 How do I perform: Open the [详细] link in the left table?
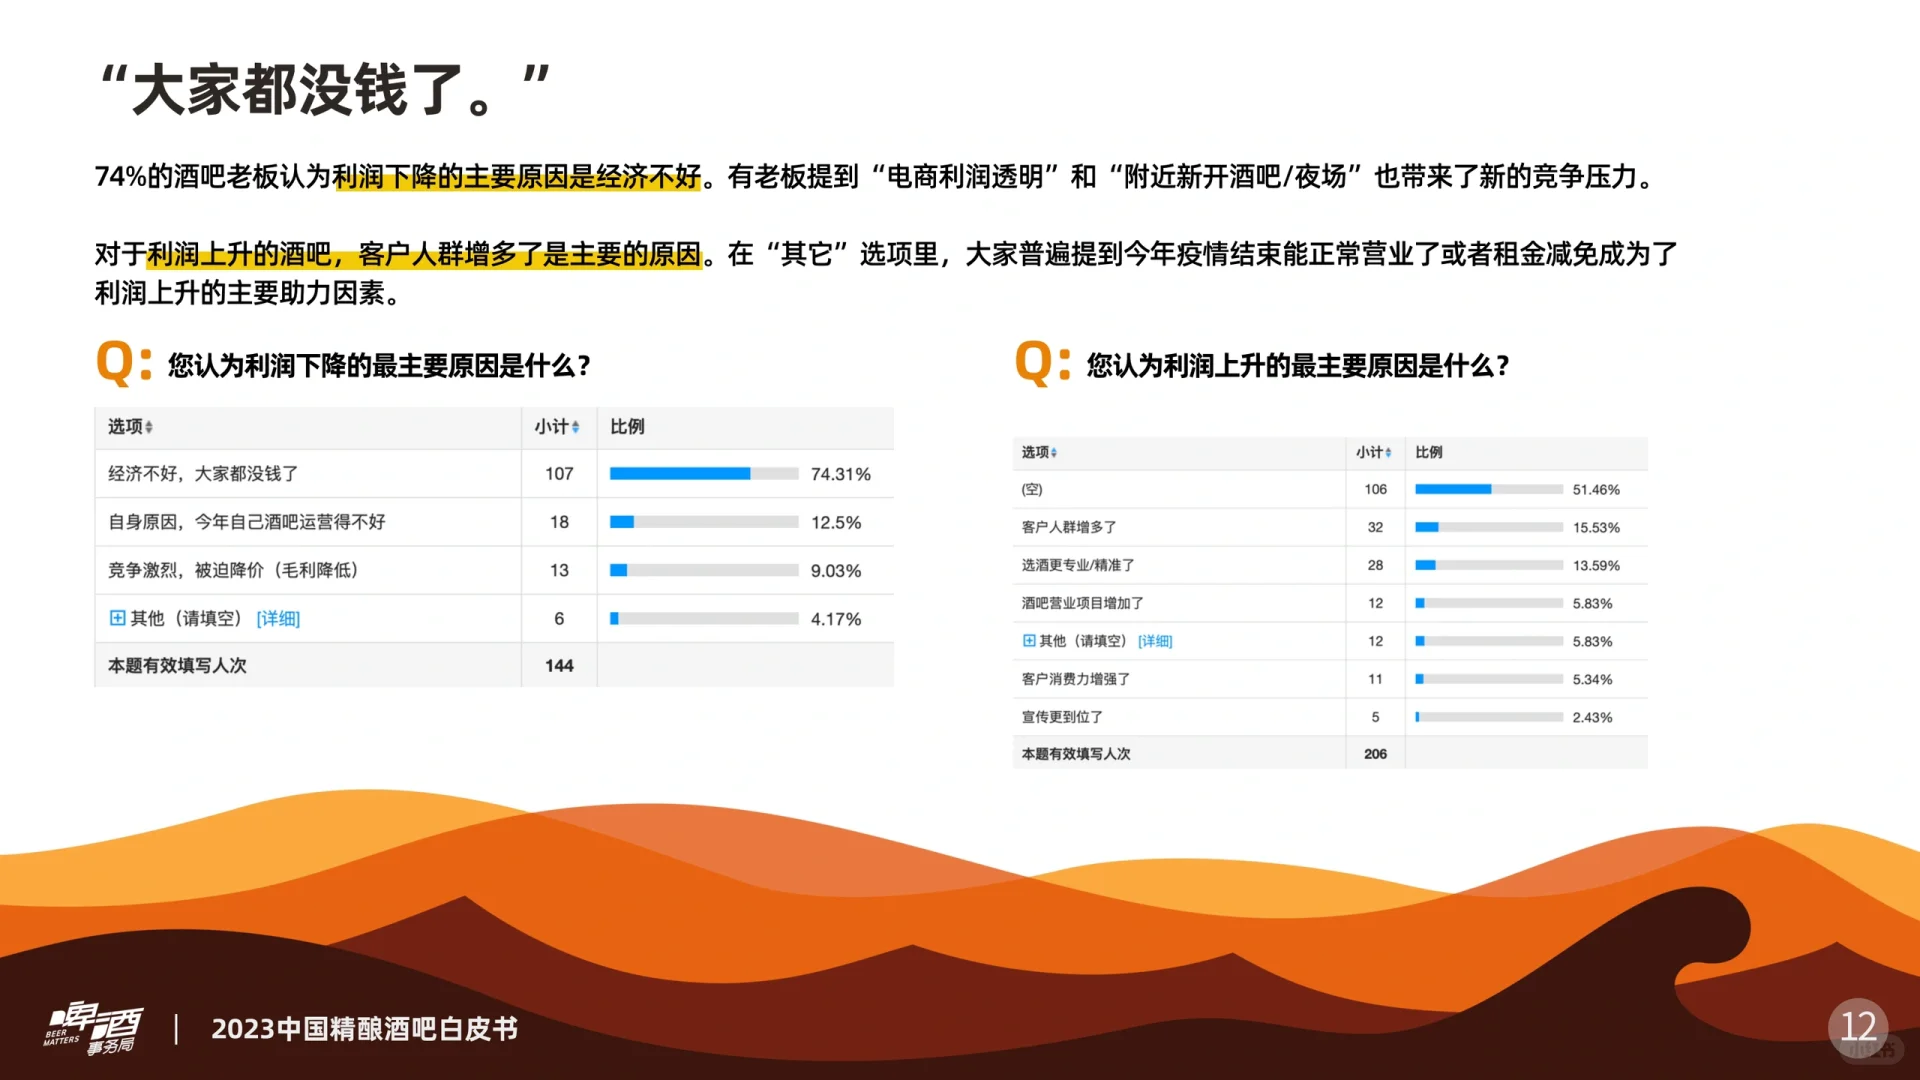278,619
